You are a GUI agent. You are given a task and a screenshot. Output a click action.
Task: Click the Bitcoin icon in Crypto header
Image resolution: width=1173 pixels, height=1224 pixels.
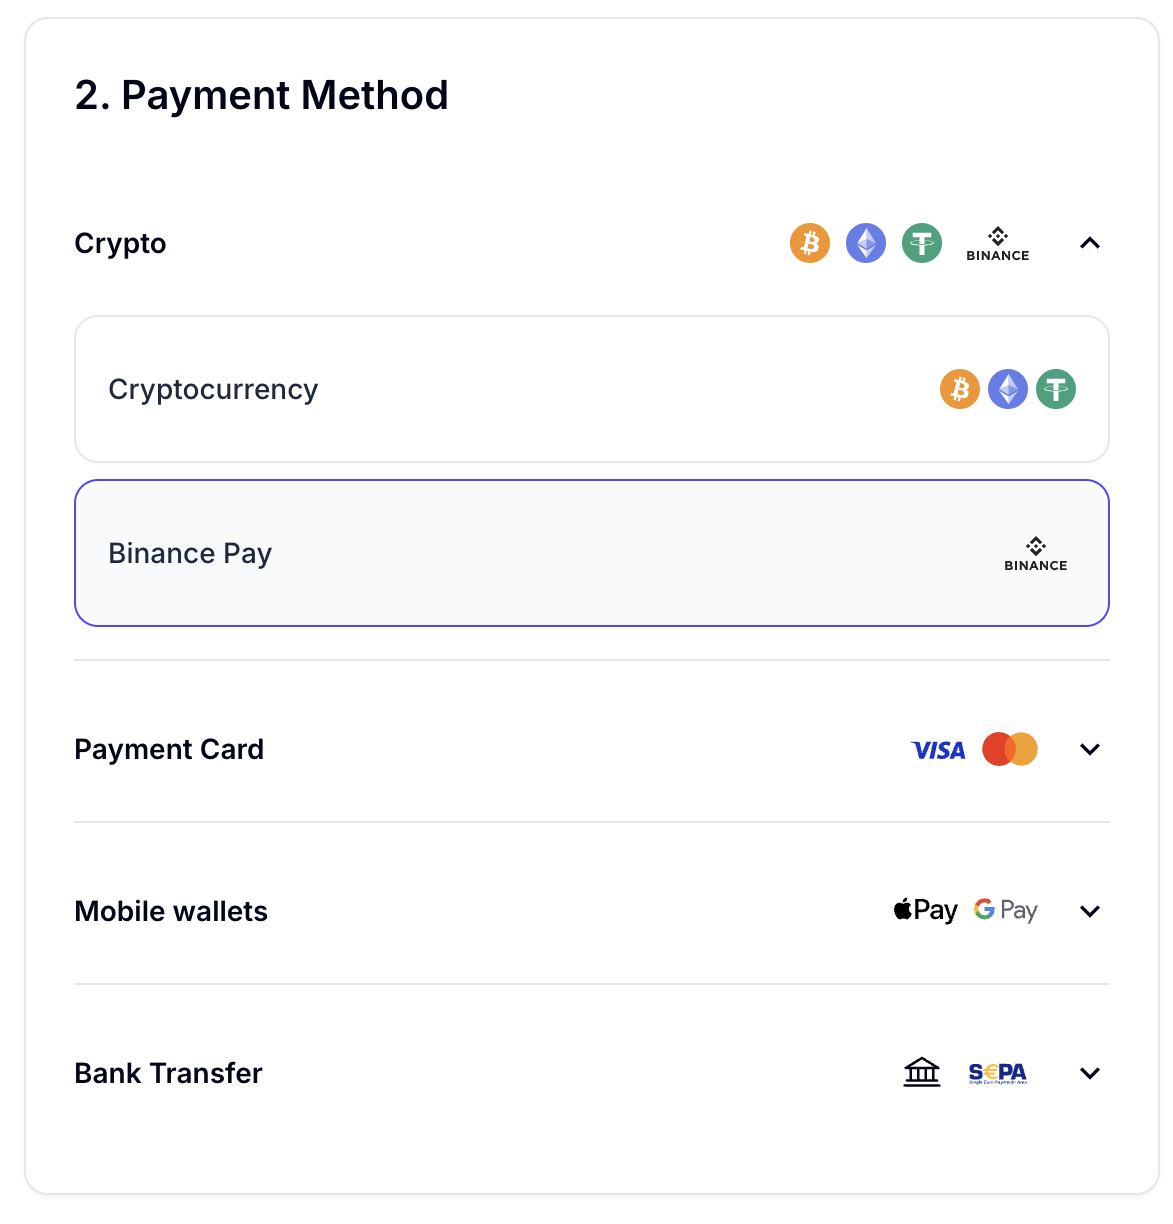coord(810,243)
